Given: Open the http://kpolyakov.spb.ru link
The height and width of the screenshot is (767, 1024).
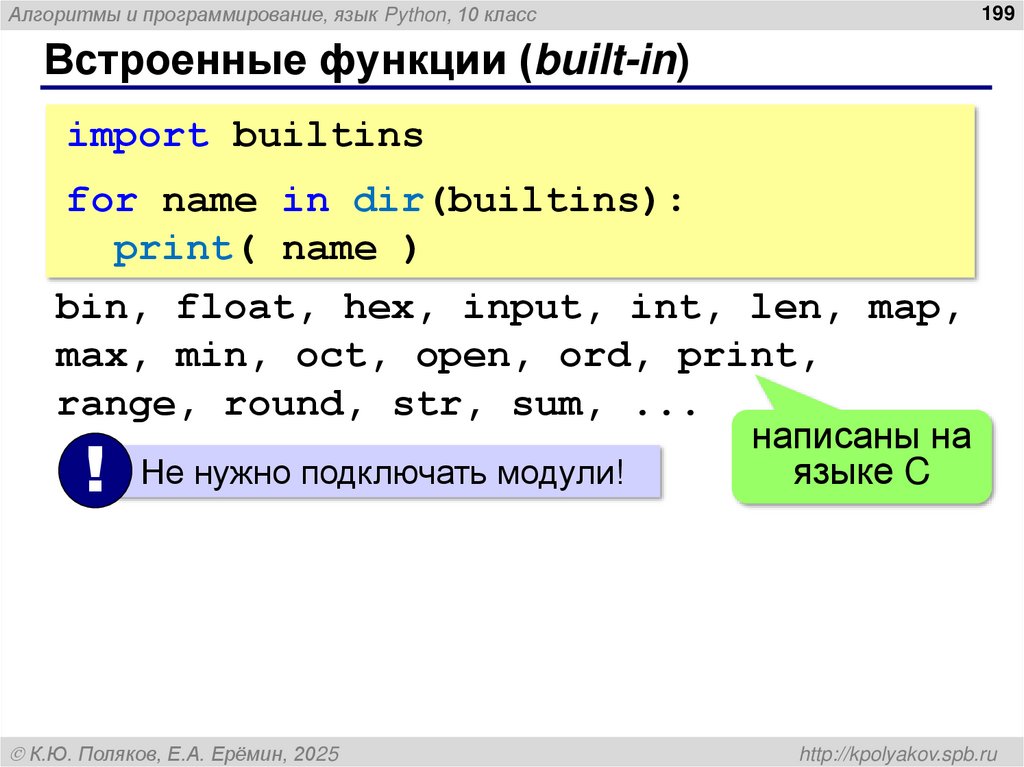Looking at the screenshot, I should point(895,750).
